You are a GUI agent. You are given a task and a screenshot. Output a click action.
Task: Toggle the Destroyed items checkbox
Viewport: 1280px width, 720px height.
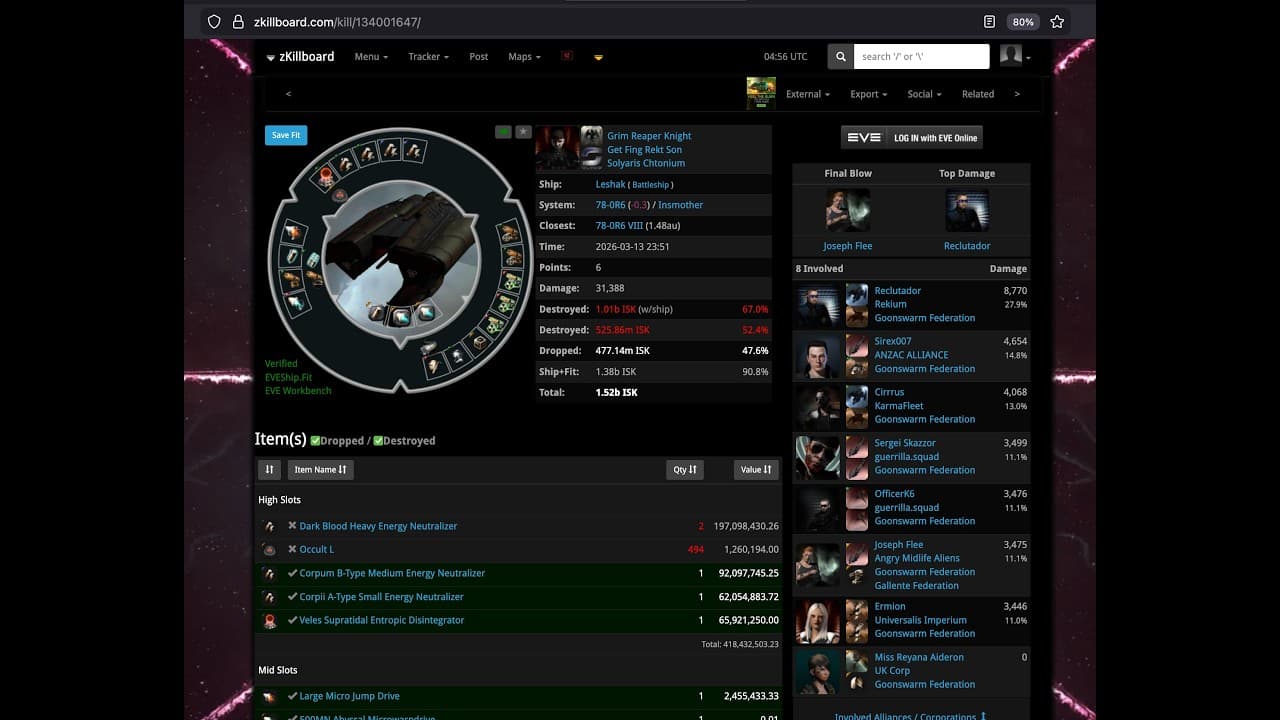coord(378,441)
